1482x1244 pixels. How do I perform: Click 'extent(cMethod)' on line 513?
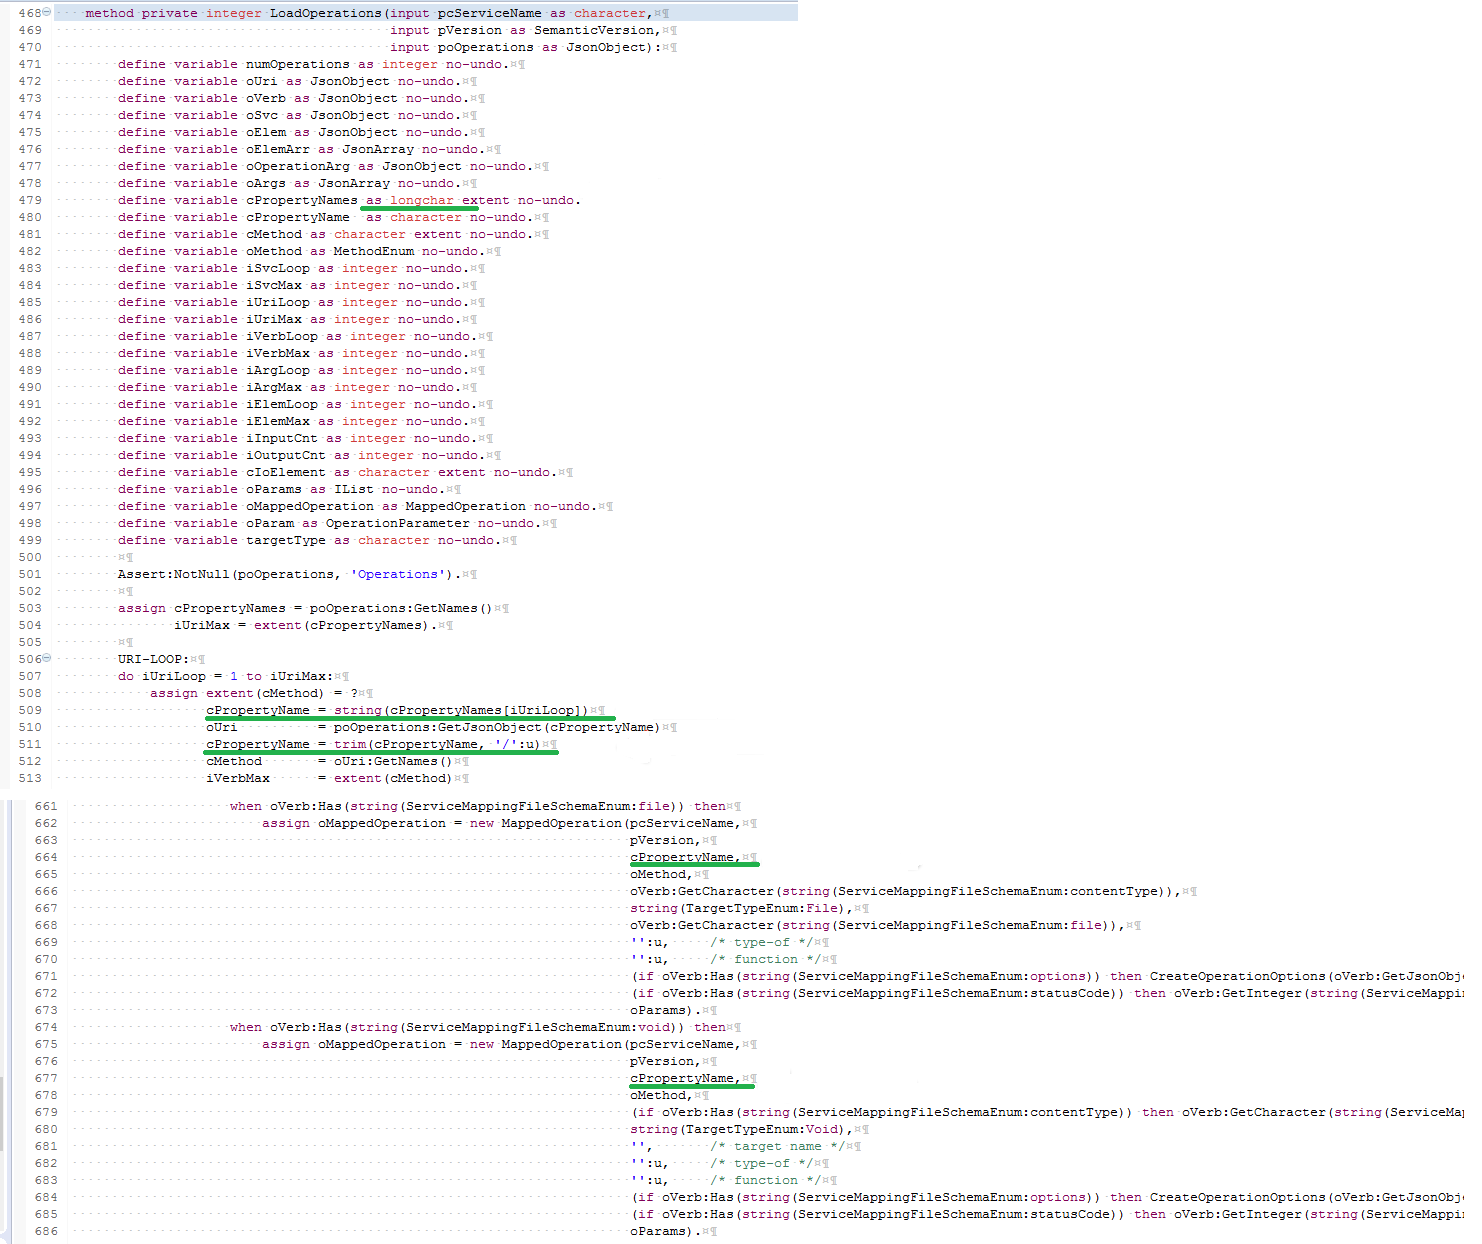tap(394, 778)
